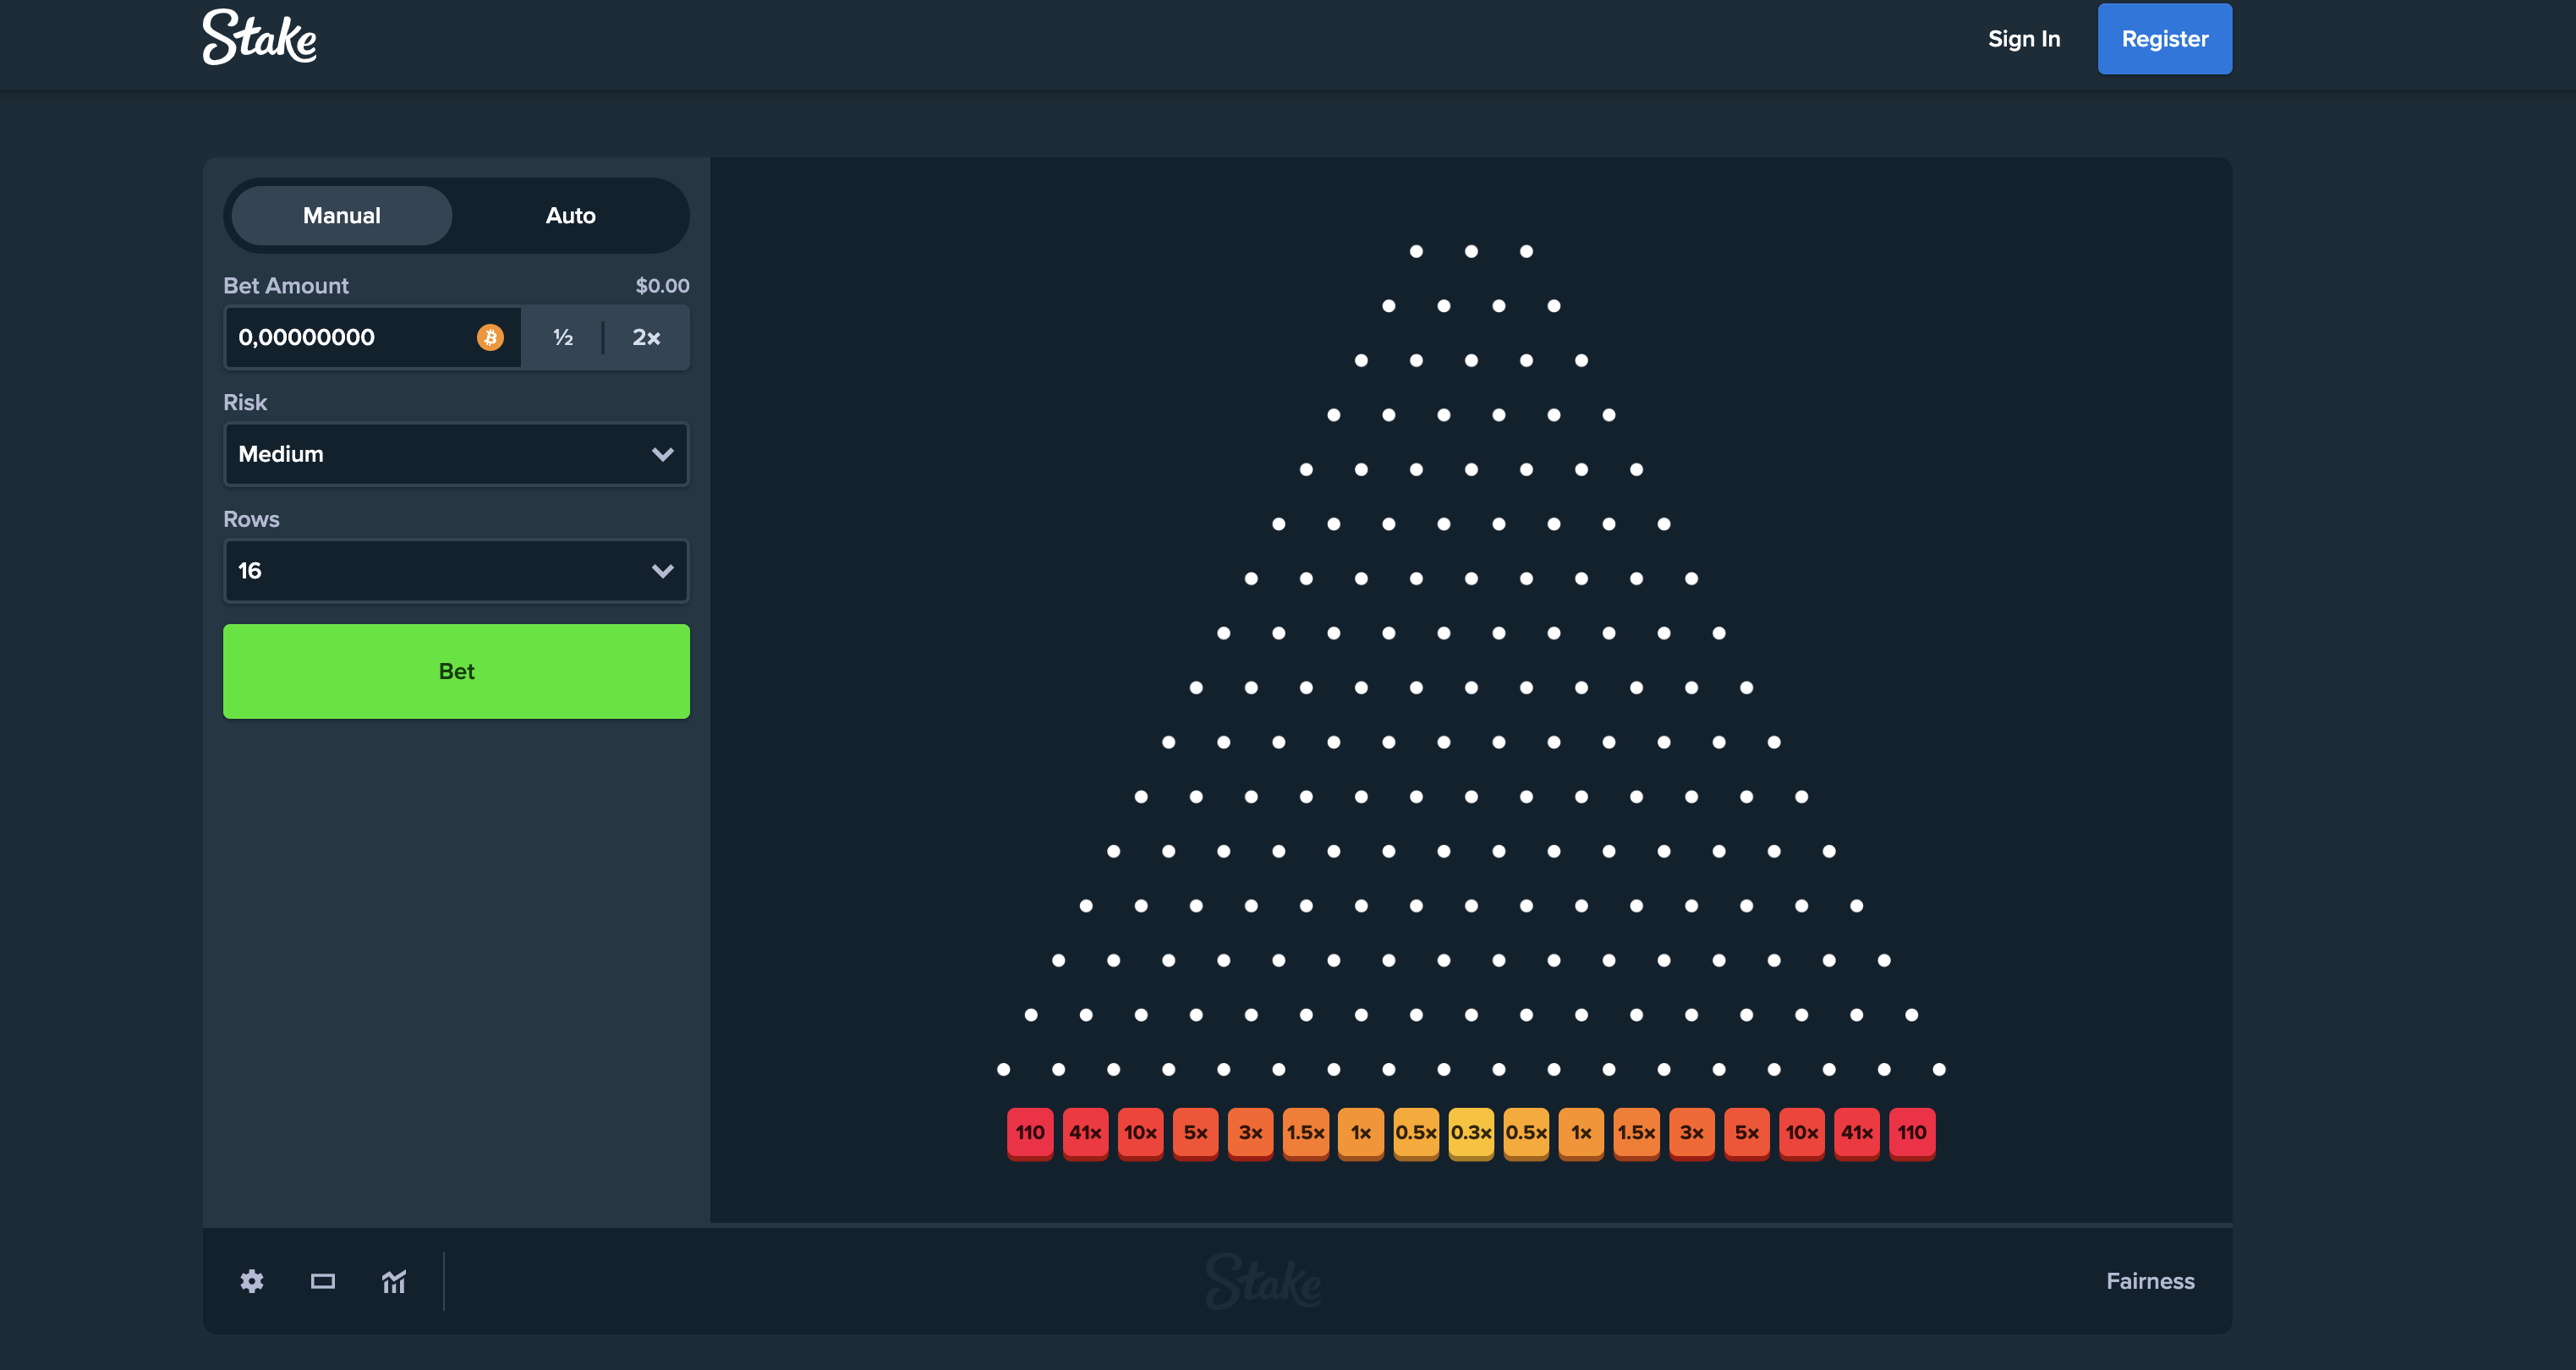Click the chevron arrow in Risk selector
The height and width of the screenshot is (1370, 2576).
[662, 455]
